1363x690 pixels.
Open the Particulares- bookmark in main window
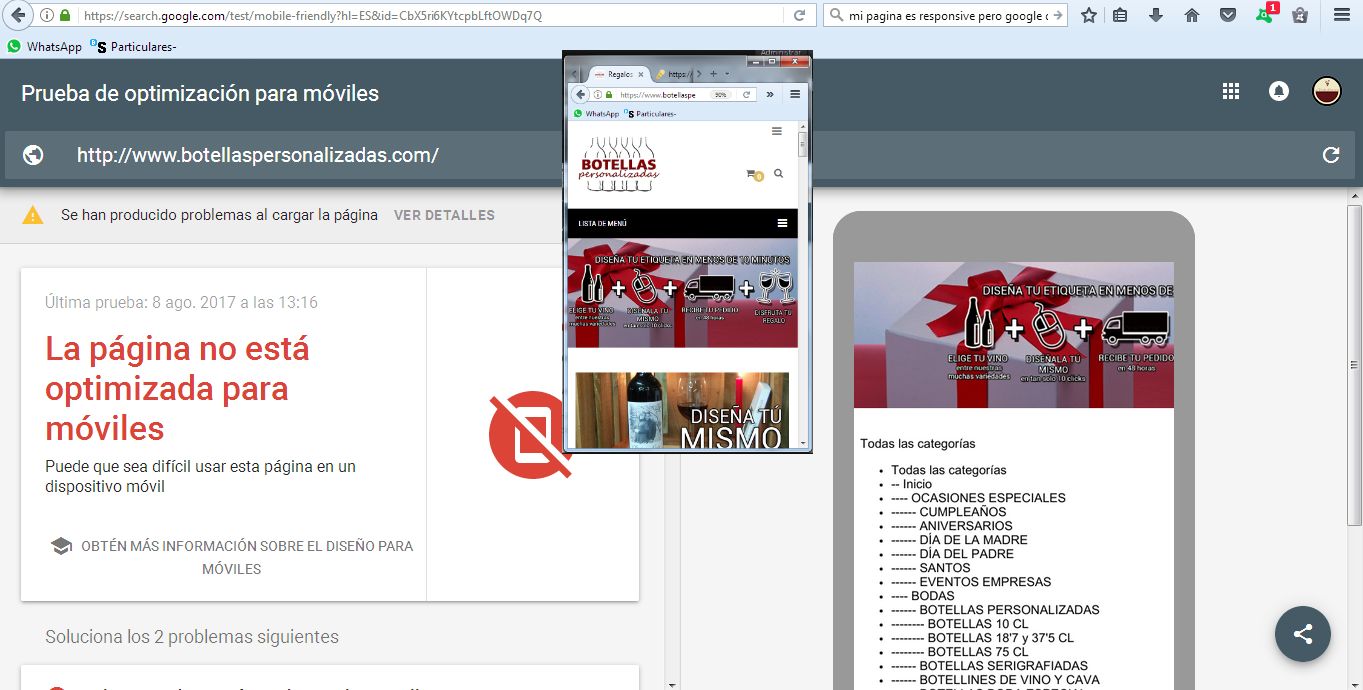pos(133,46)
